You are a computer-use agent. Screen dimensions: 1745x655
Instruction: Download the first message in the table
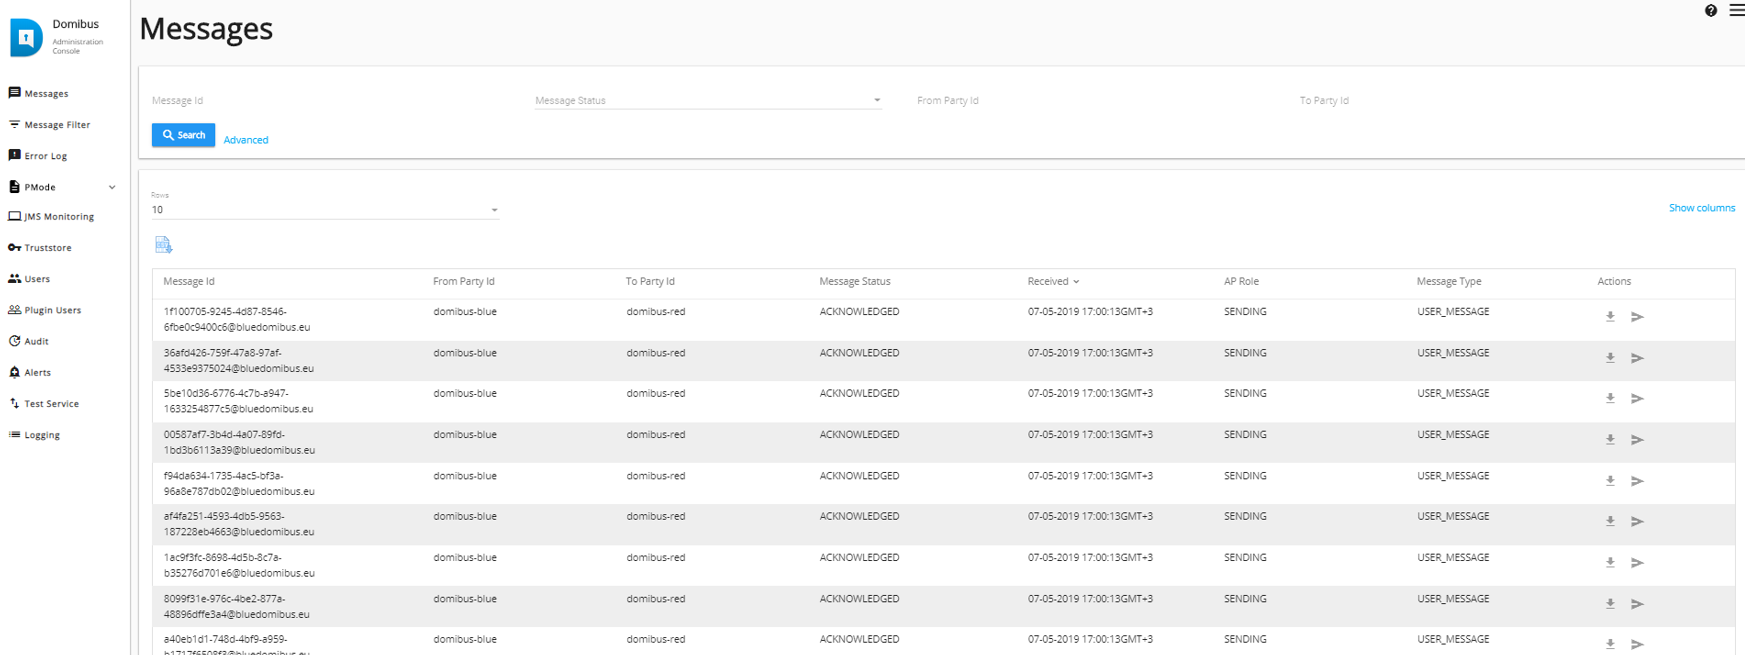(1610, 317)
